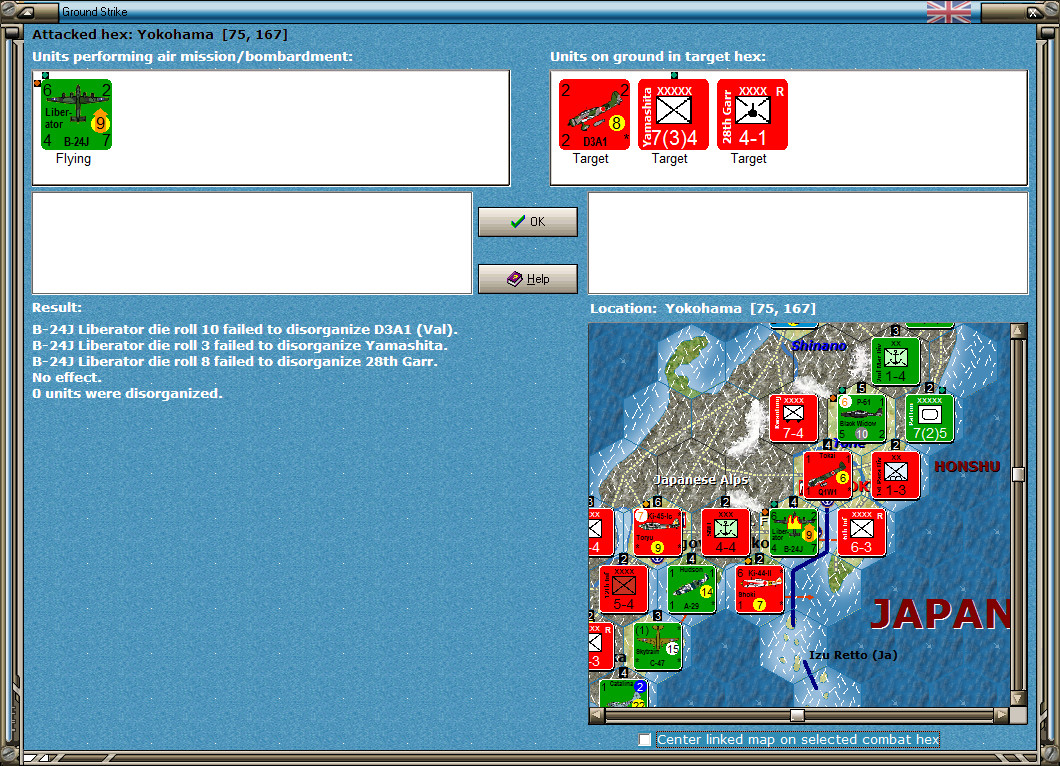Click the Japanese Alps map label

pos(701,479)
